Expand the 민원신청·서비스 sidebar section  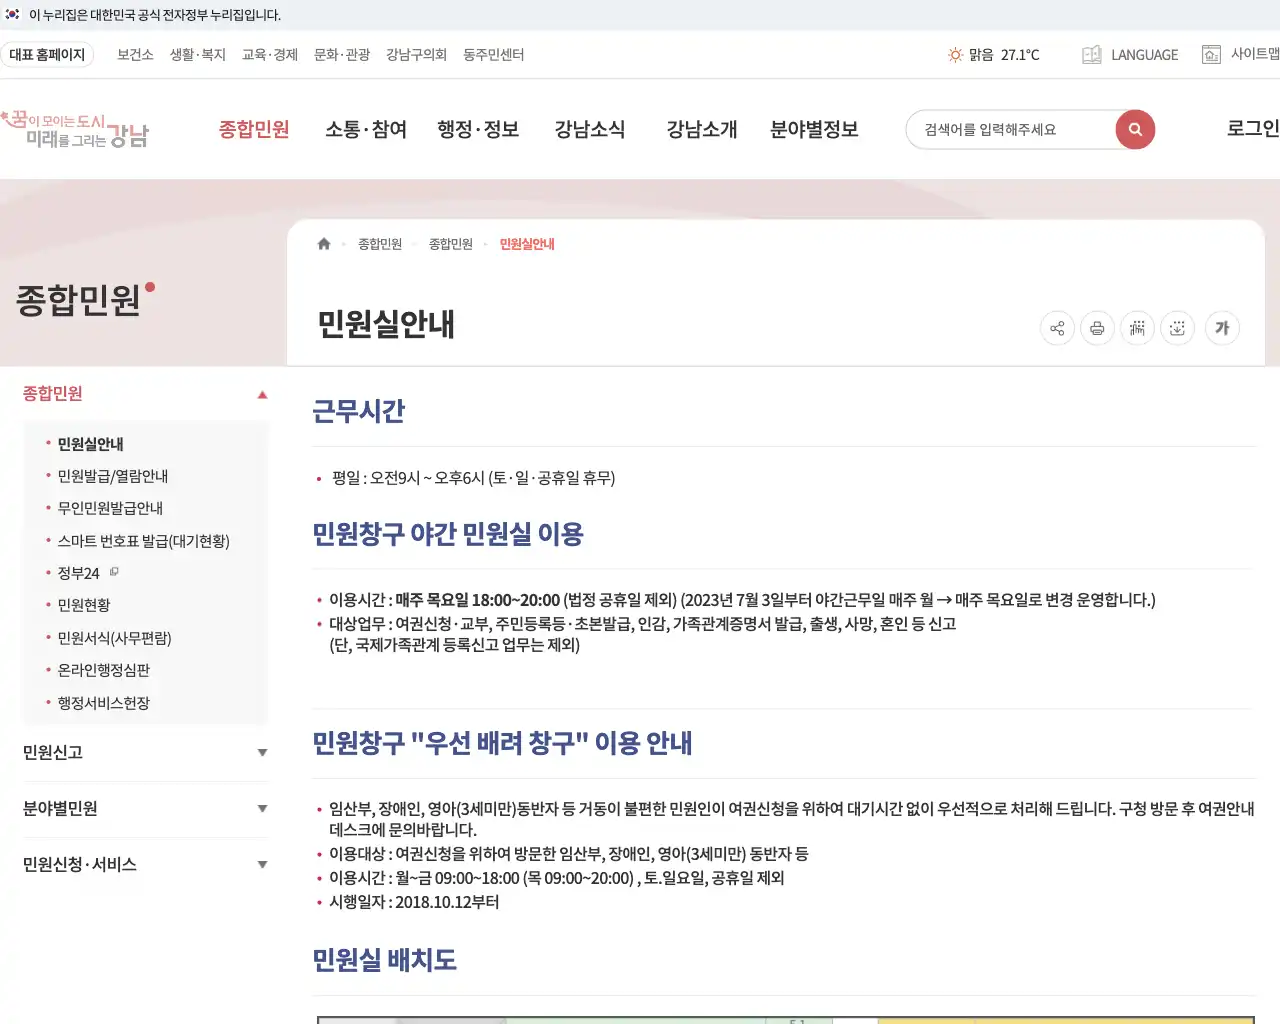pos(262,865)
